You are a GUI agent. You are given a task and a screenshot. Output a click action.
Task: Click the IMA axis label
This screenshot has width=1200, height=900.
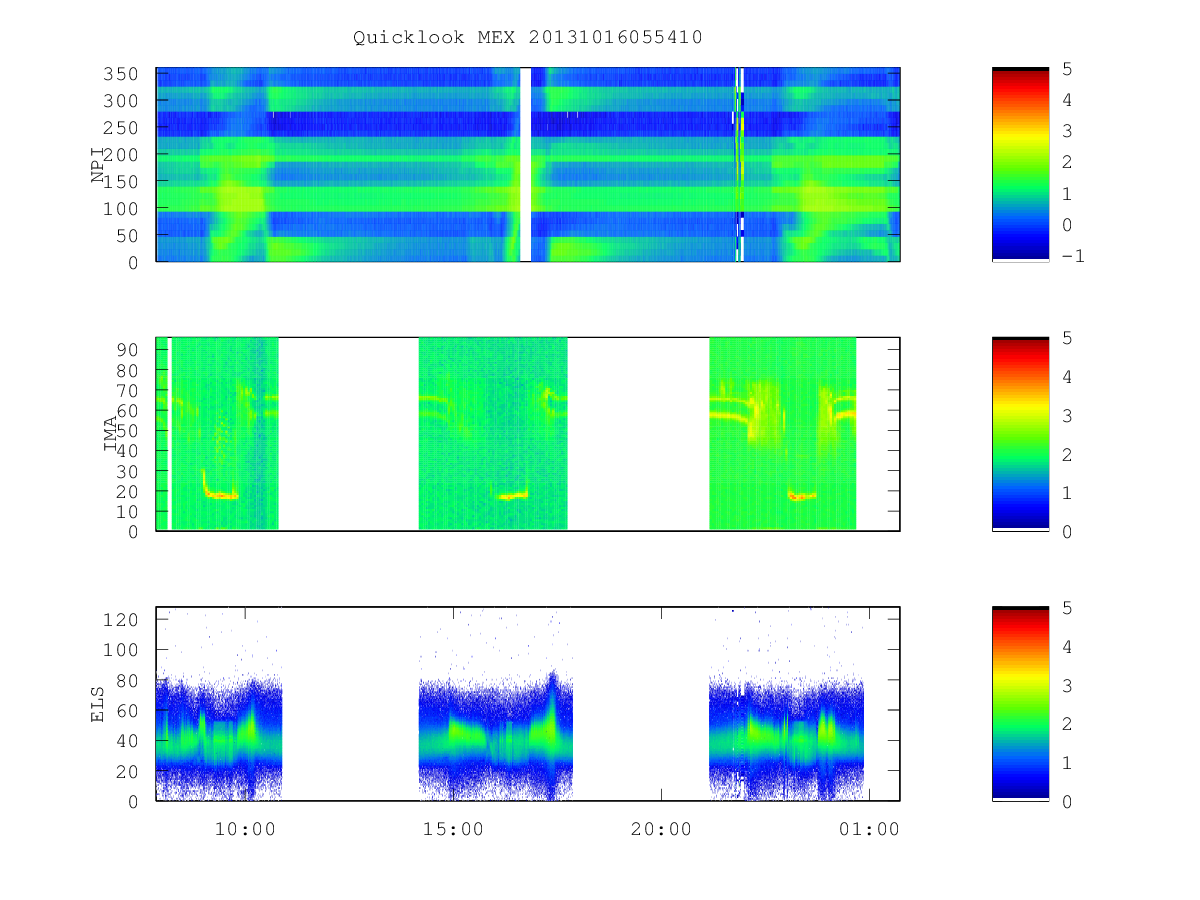pos(110,434)
